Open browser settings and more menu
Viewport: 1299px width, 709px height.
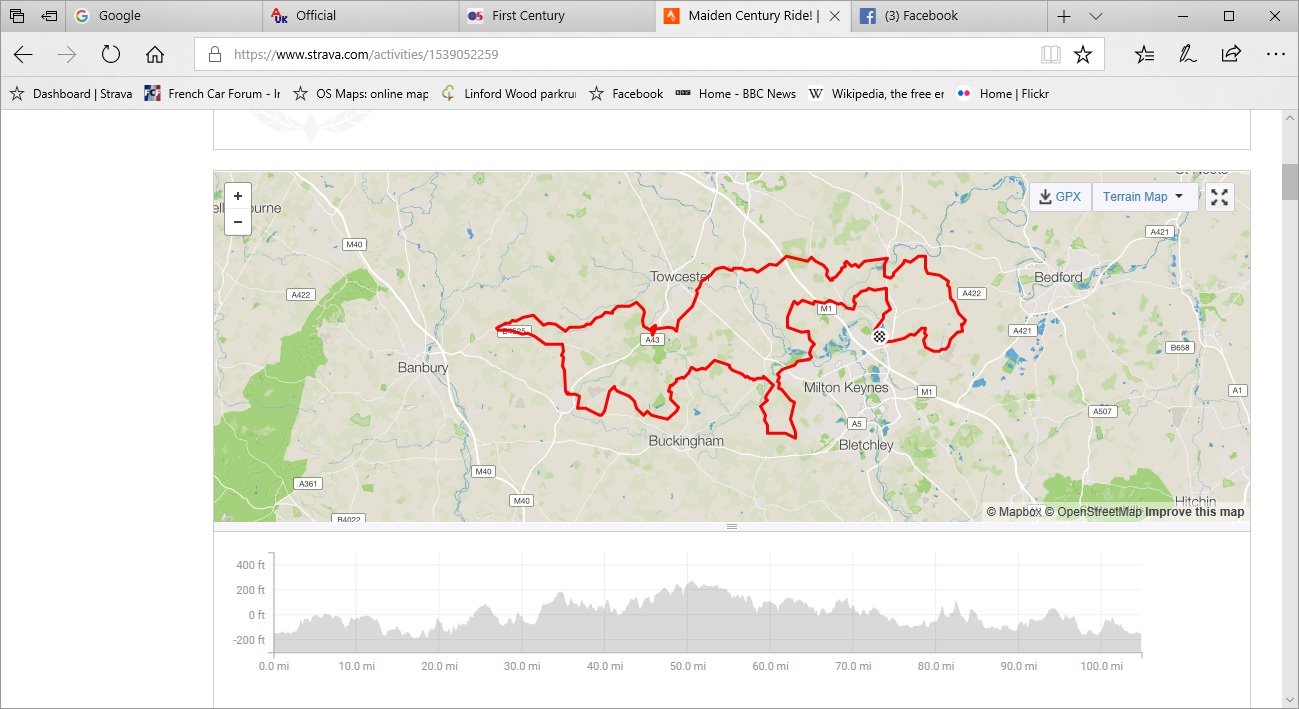click(1275, 54)
